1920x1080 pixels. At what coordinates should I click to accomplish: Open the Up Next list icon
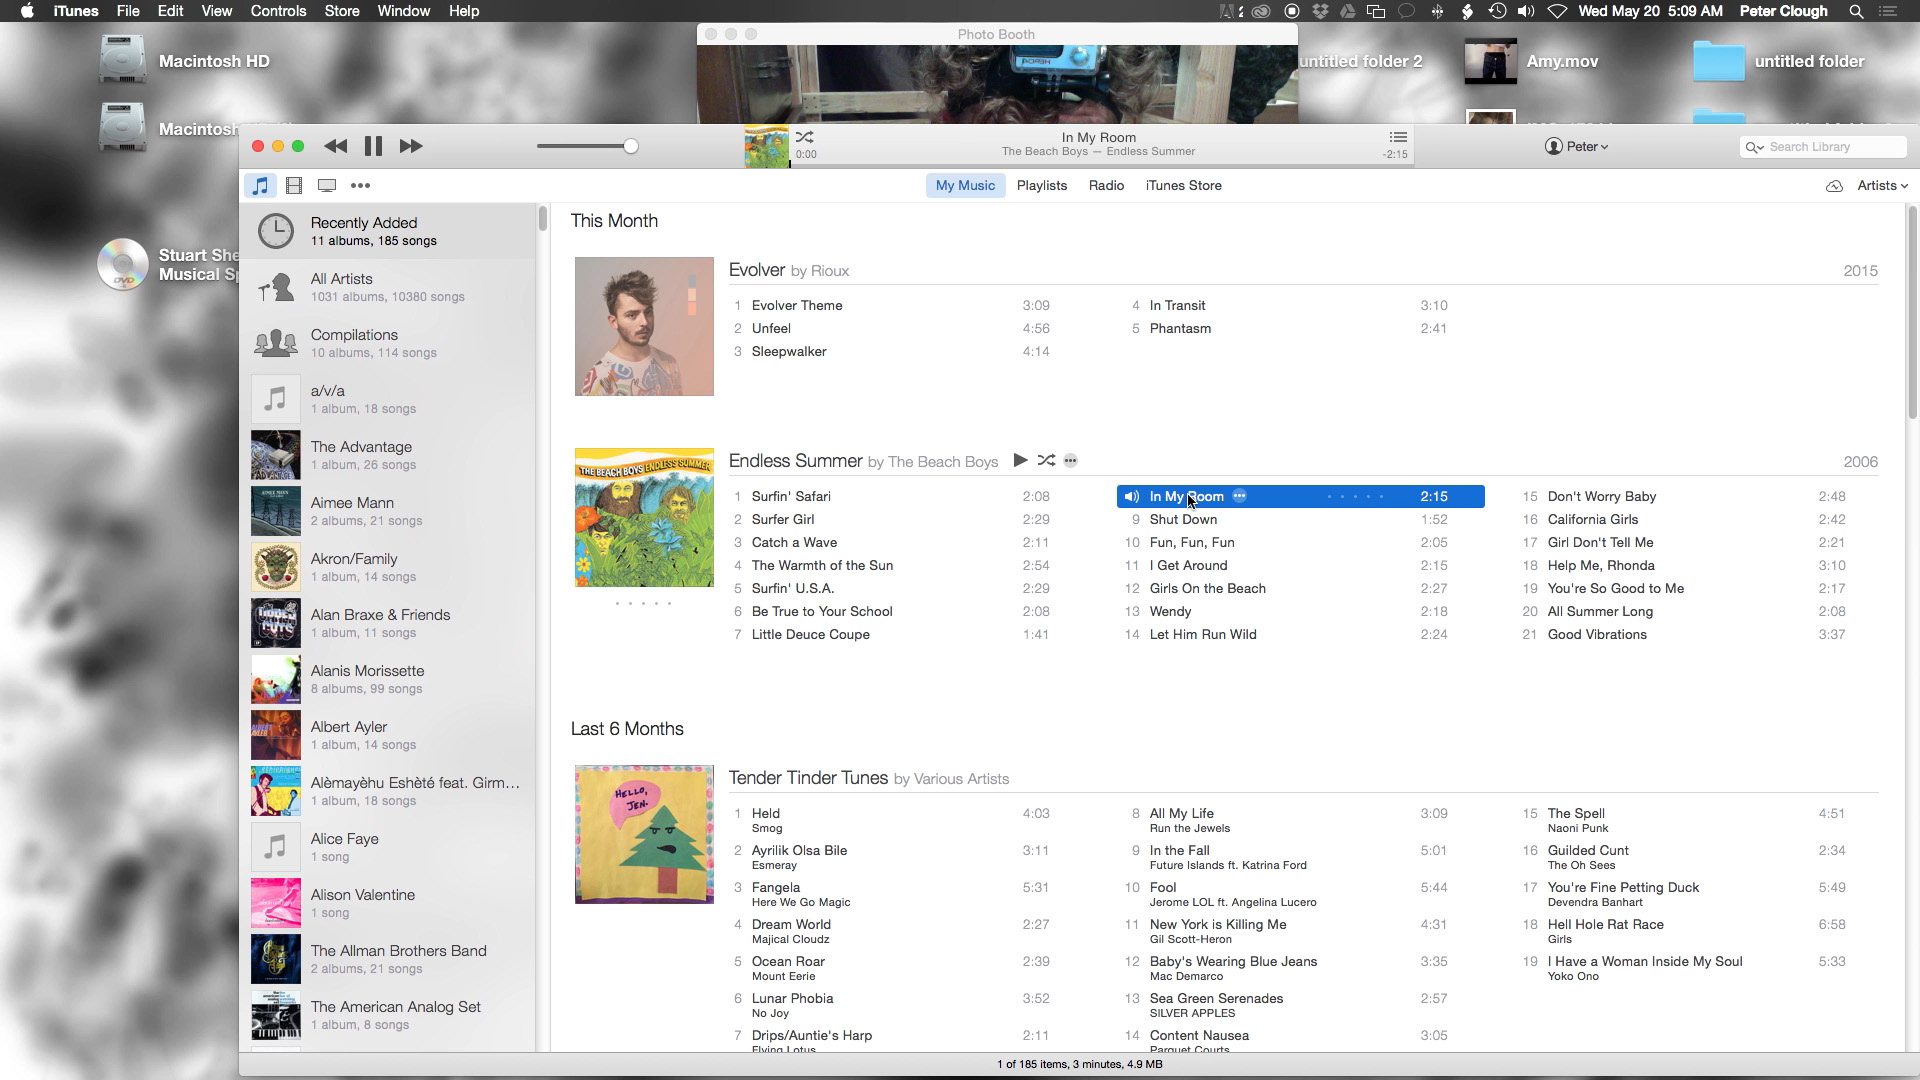(1397, 138)
